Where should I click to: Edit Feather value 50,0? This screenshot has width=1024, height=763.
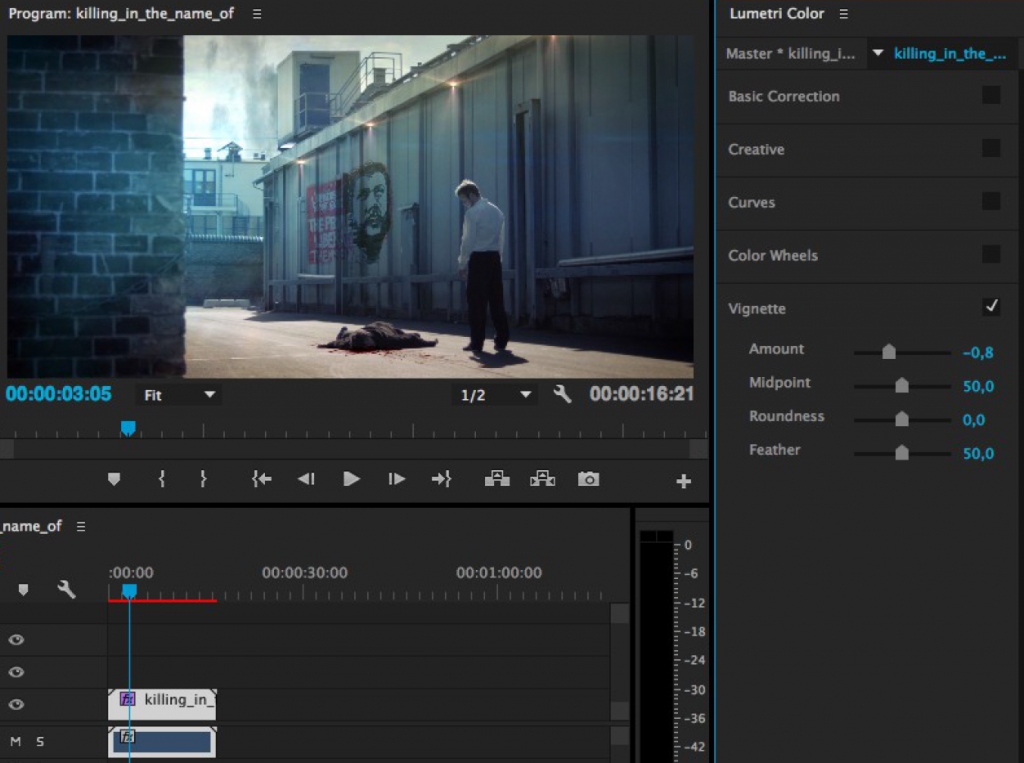point(978,453)
